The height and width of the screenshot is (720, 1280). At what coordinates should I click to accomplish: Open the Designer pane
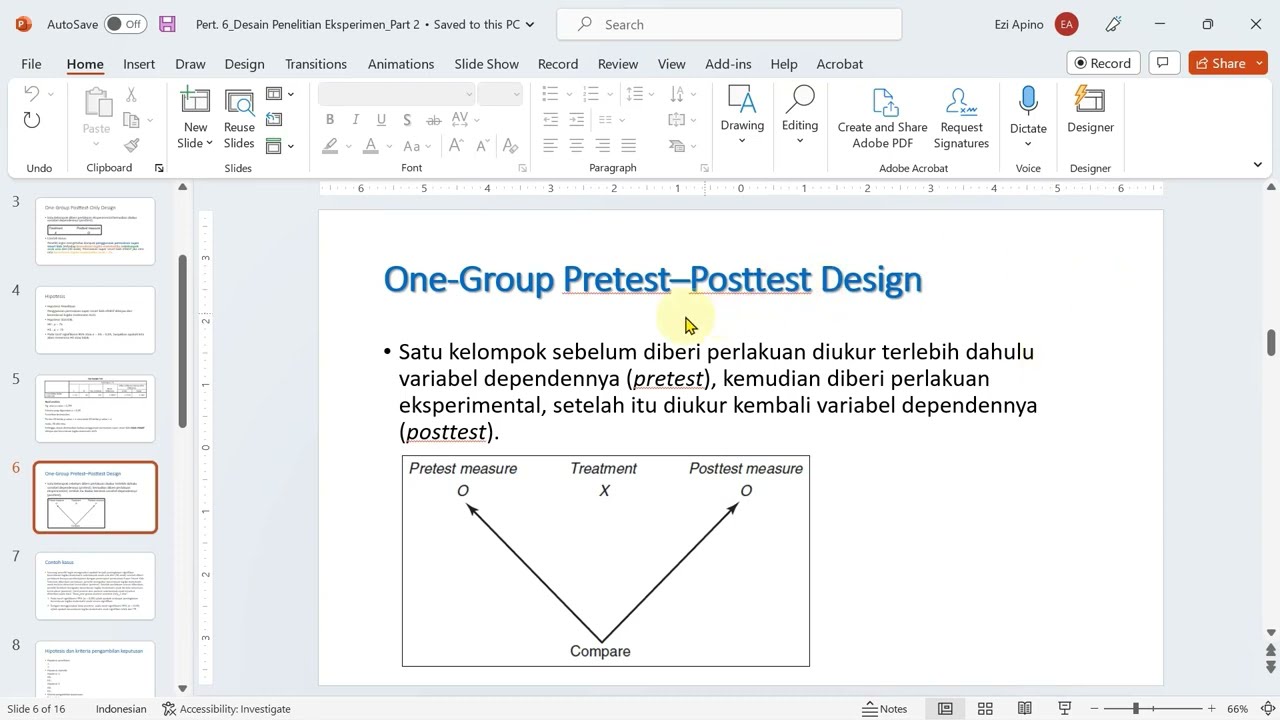[x=1090, y=111]
